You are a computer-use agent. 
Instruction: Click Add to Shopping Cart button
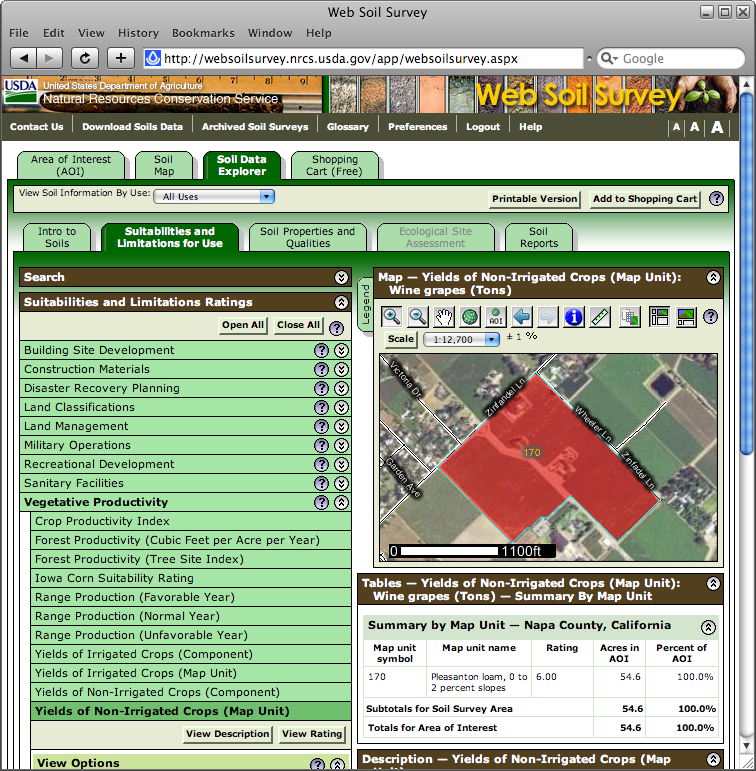pyautogui.click(x=645, y=199)
